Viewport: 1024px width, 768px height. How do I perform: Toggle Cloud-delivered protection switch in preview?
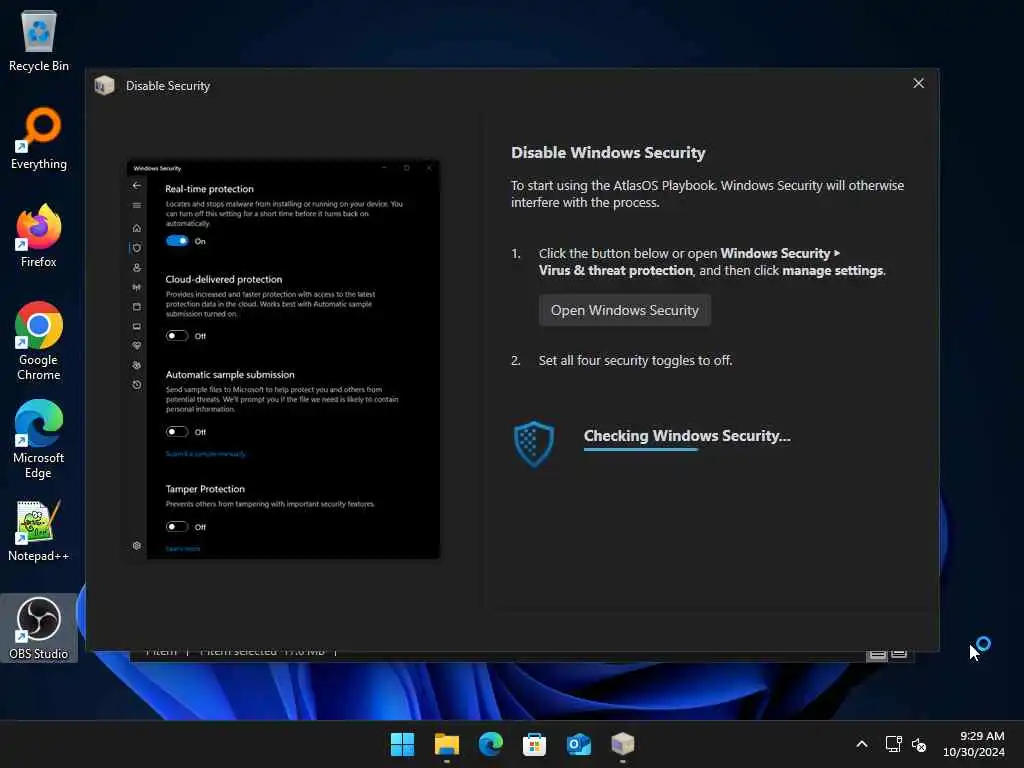point(177,336)
